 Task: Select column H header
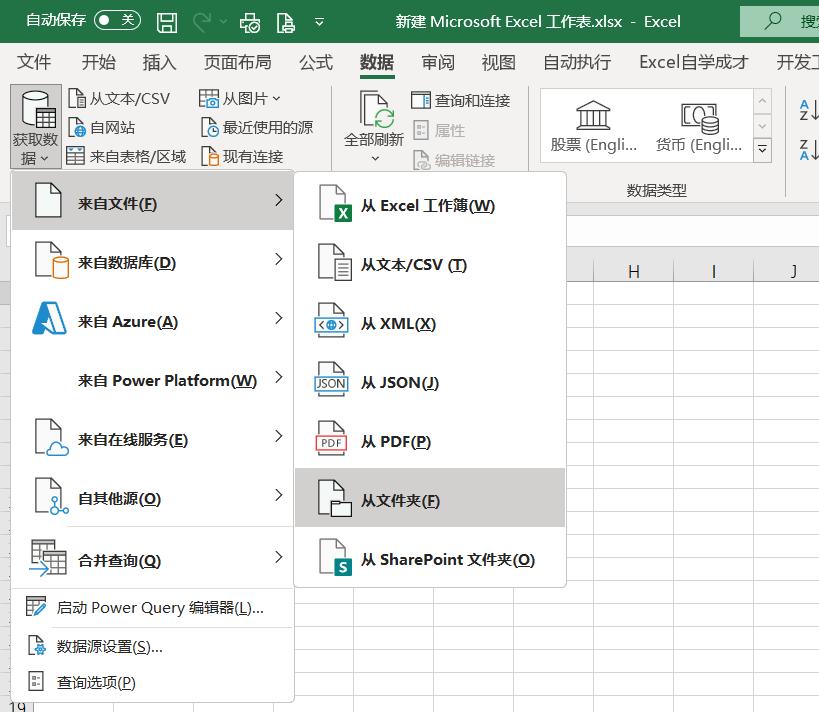point(634,271)
